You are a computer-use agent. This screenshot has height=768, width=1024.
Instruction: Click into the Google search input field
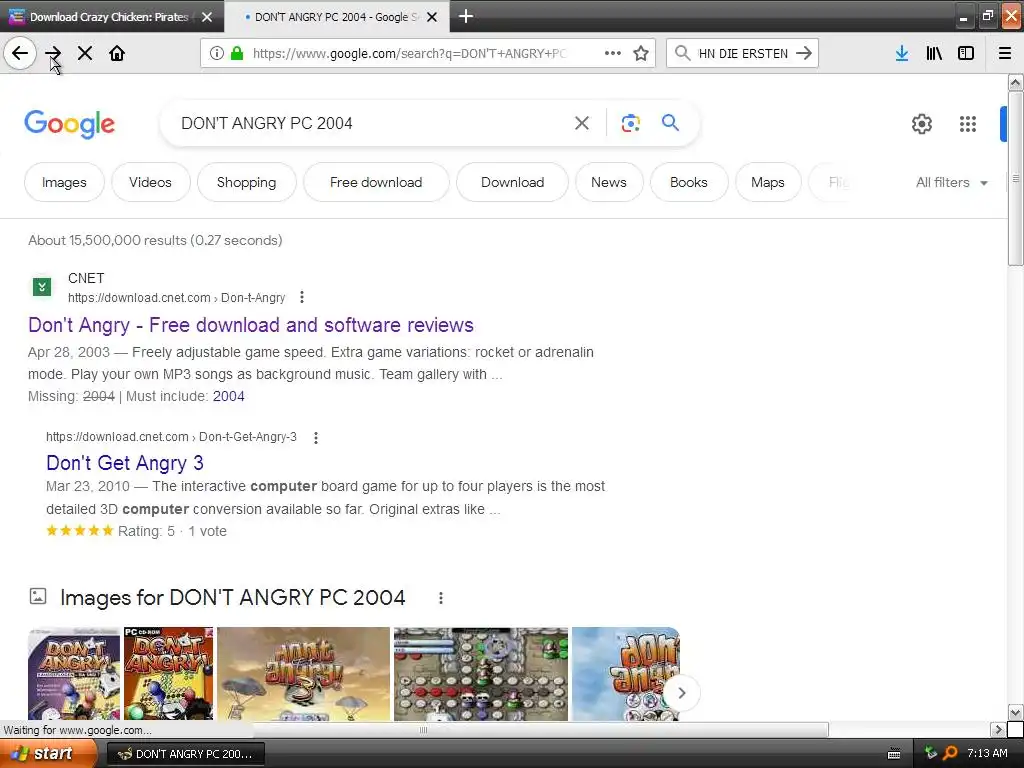click(x=372, y=123)
